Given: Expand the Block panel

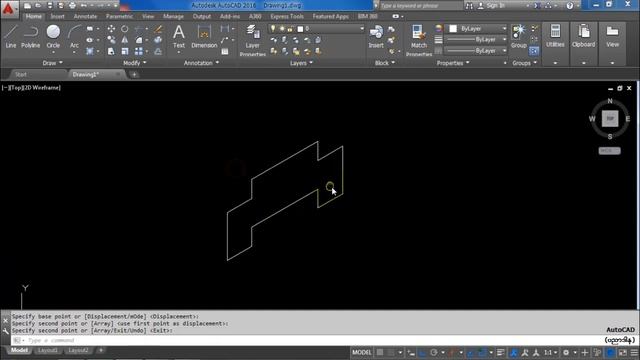Looking at the screenshot, I should [x=385, y=63].
